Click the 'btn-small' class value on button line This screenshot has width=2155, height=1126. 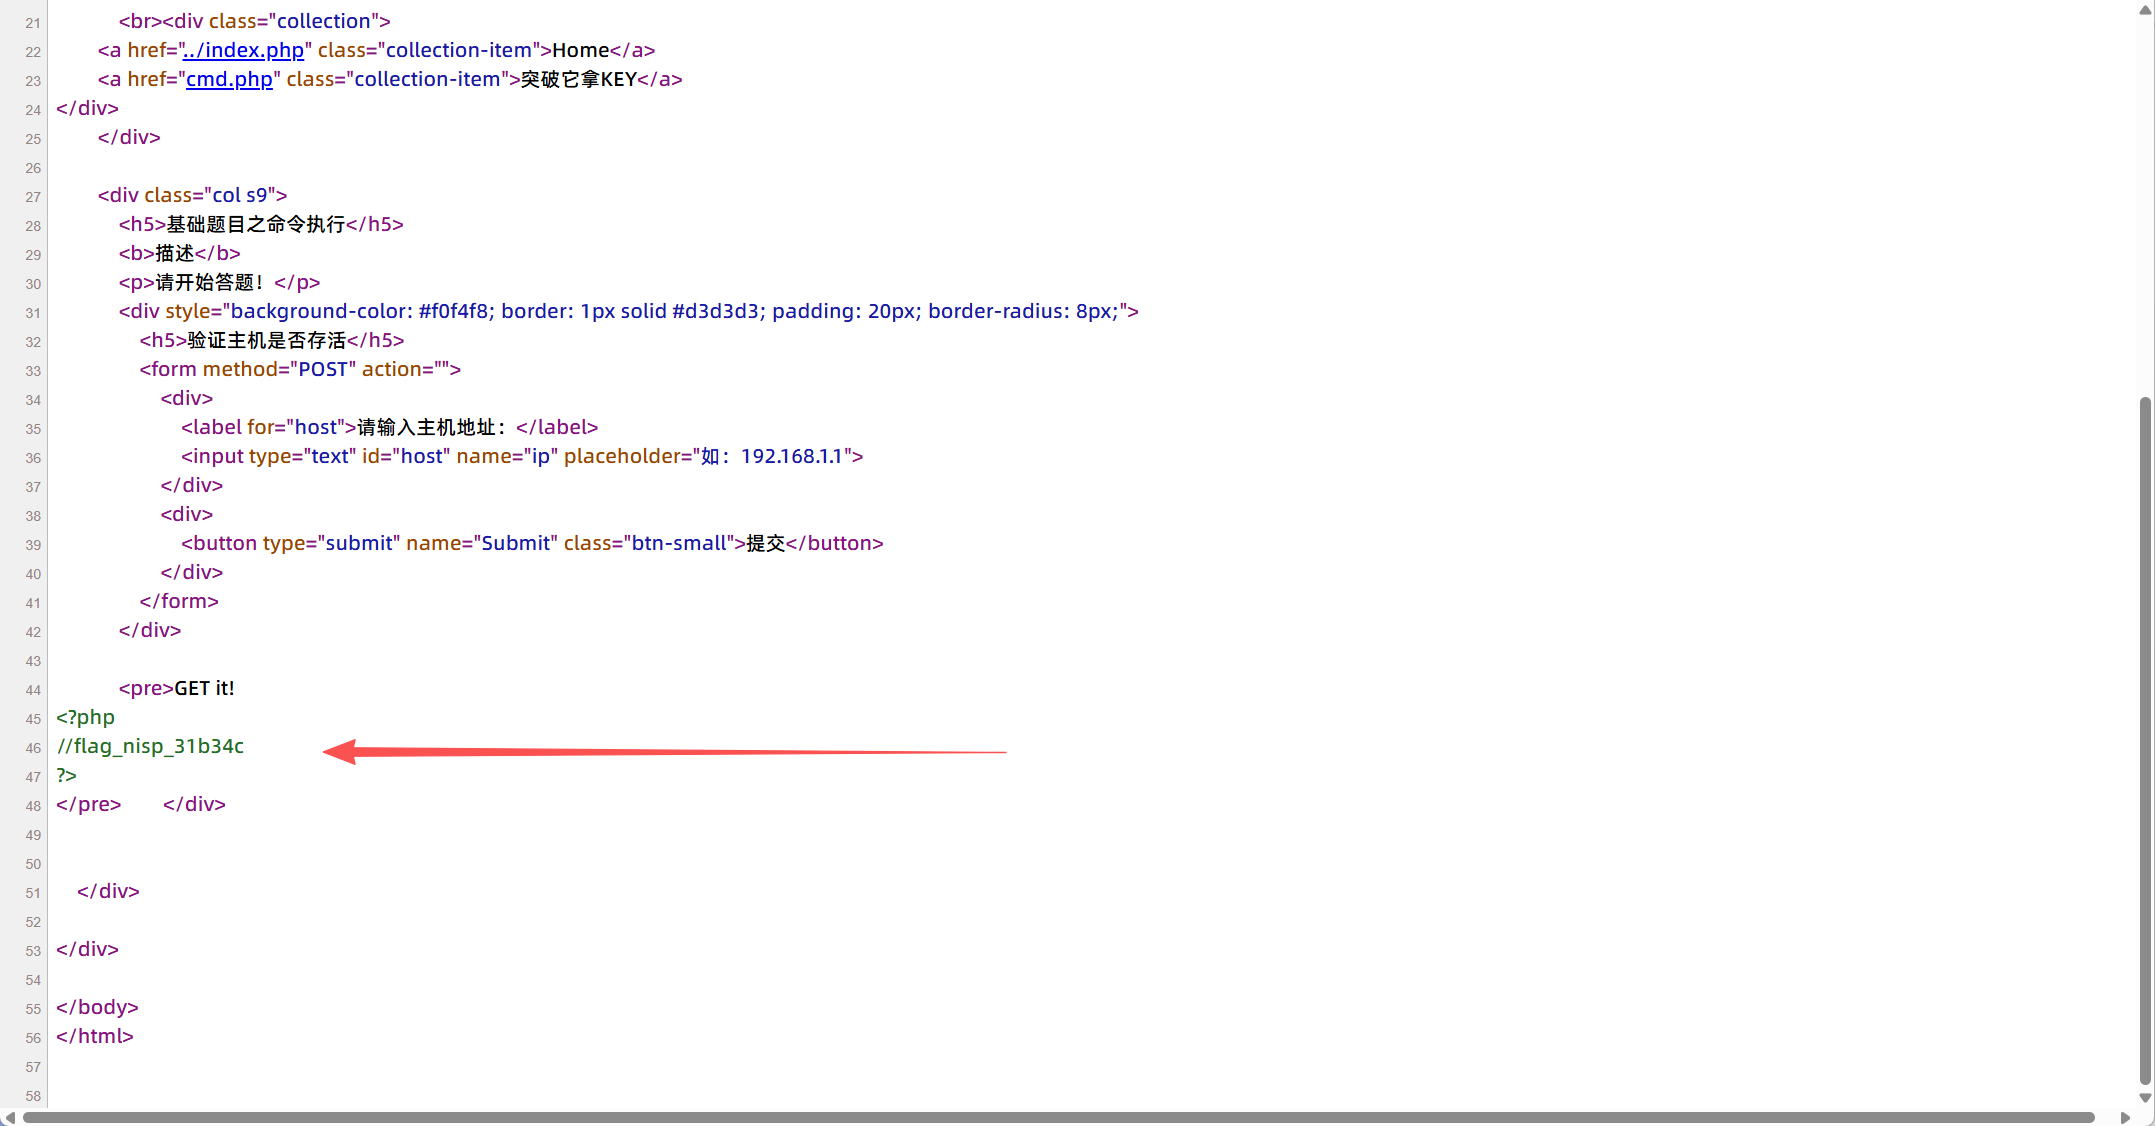[x=679, y=543]
